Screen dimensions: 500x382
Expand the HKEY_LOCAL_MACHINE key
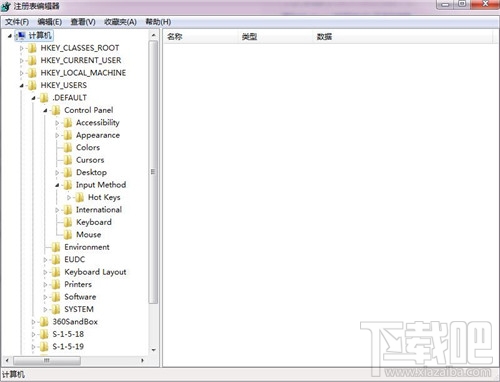coord(22,73)
